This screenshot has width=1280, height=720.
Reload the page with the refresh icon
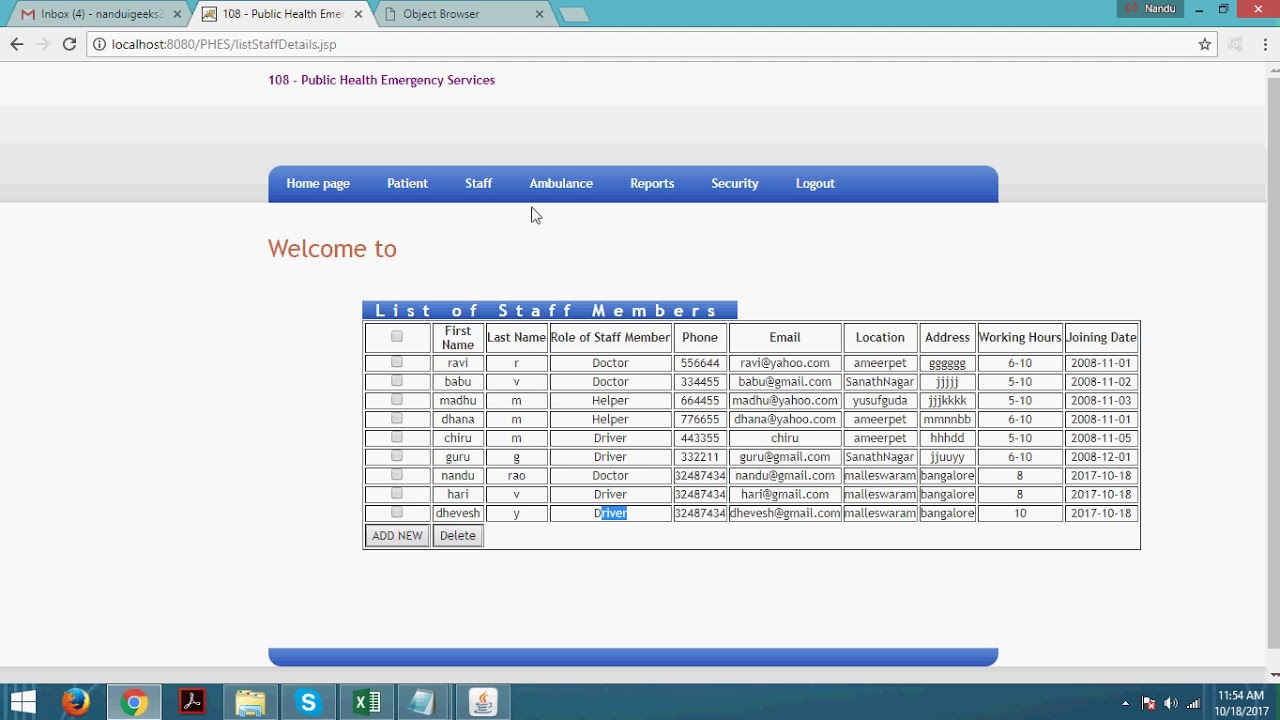click(x=69, y=44)
